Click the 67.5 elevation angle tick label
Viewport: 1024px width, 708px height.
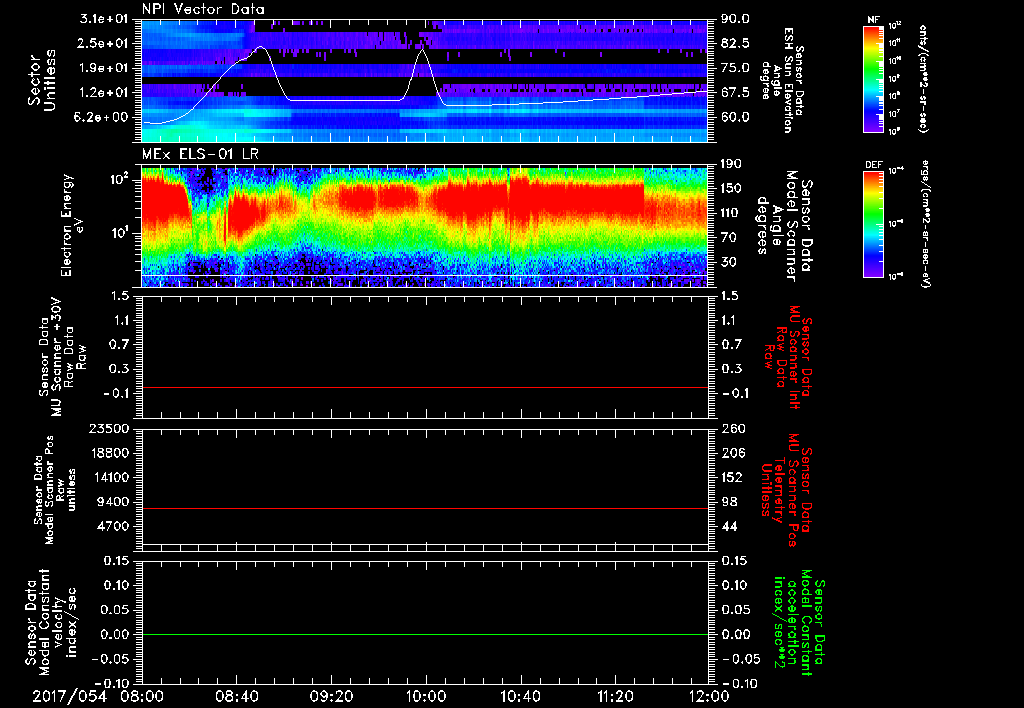click(735, 93)
